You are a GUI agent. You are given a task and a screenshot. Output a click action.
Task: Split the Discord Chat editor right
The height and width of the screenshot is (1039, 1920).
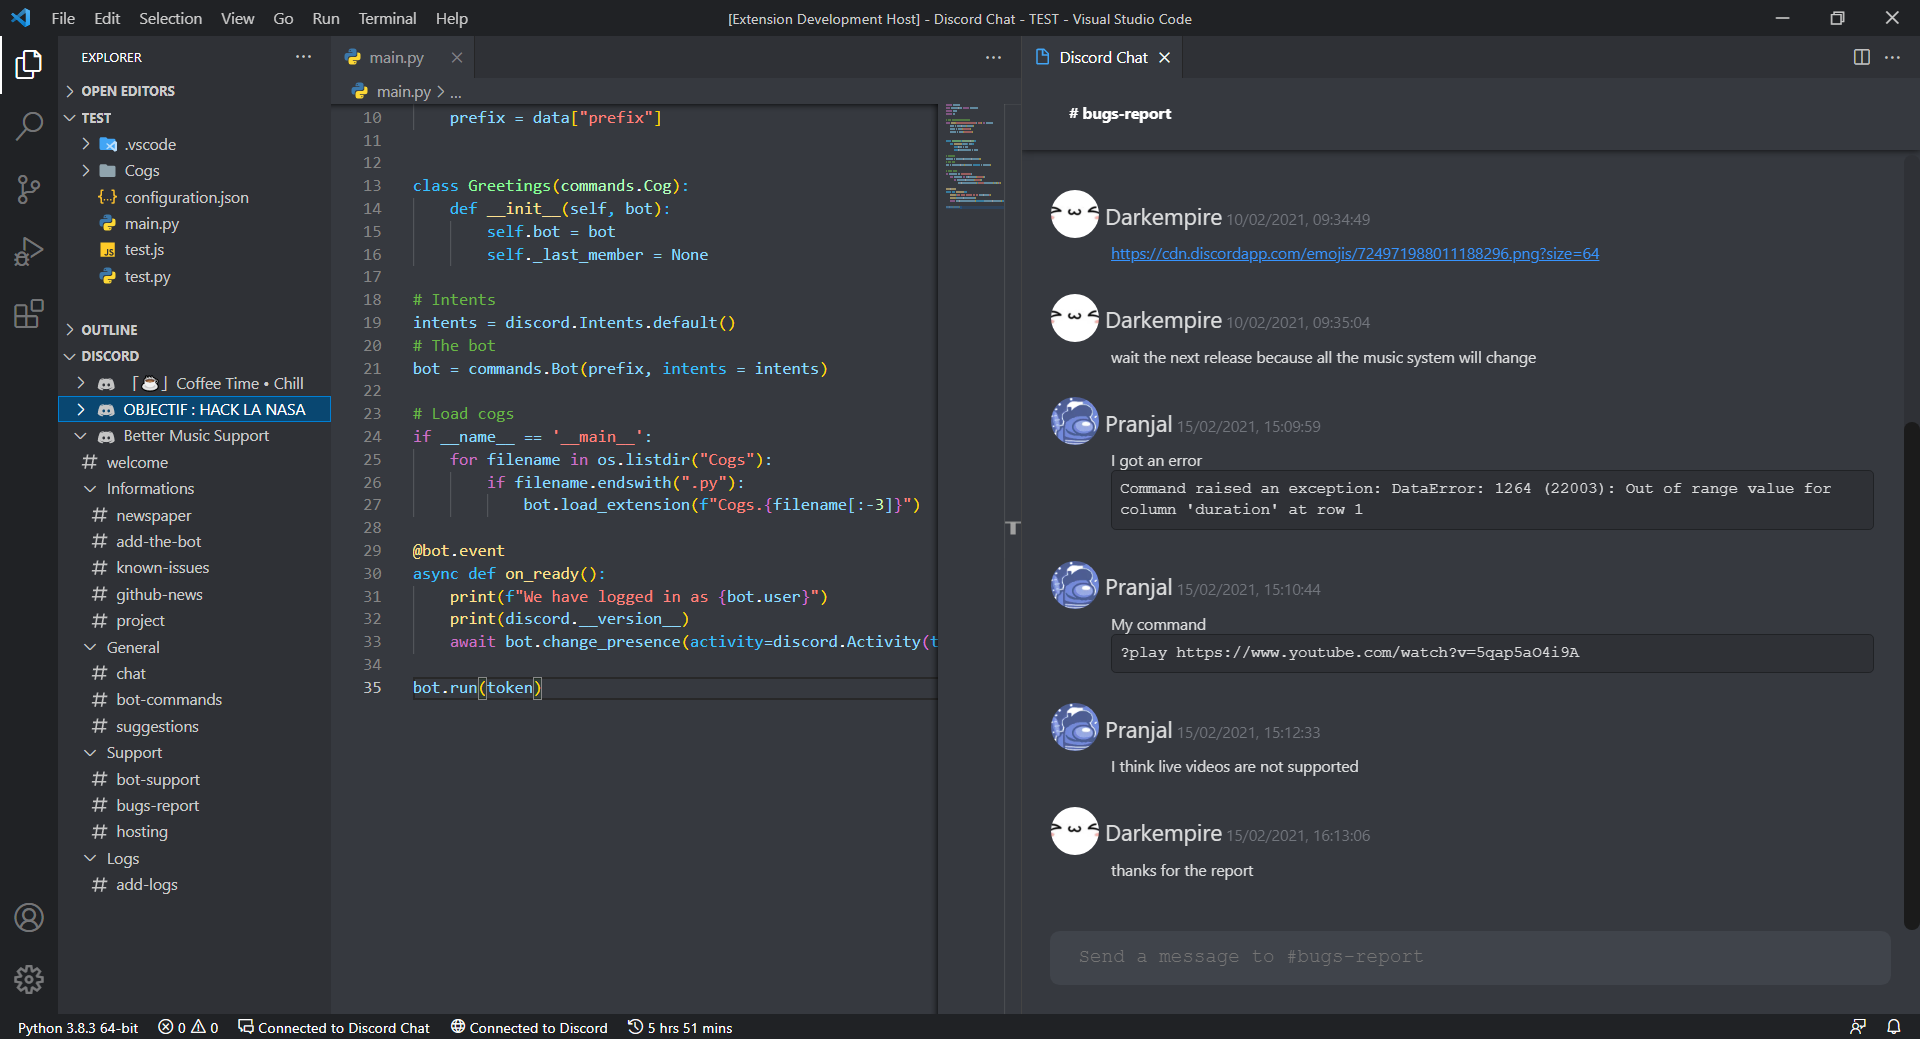point(1861,57)
